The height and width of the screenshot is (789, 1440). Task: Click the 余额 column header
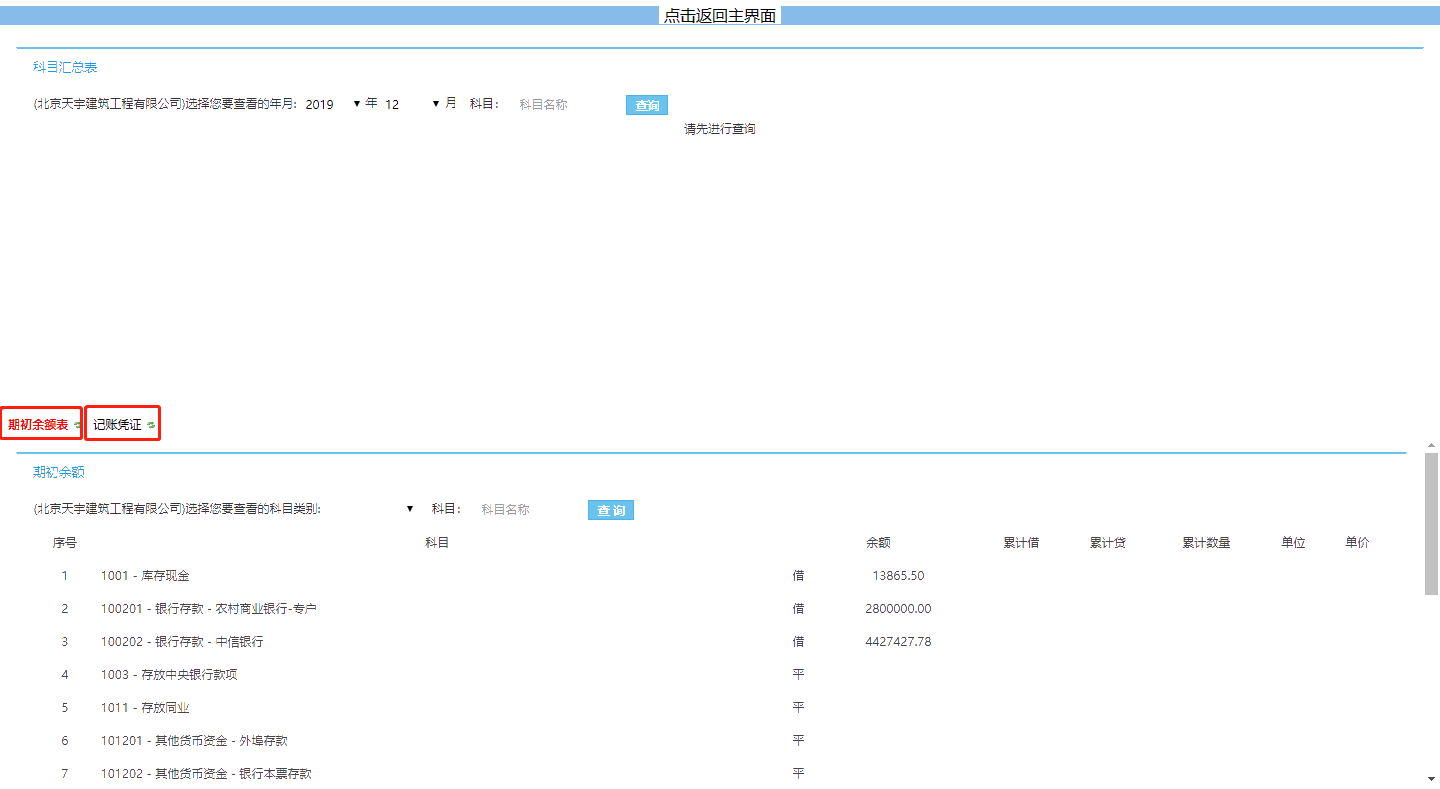[x=878, y=543]
